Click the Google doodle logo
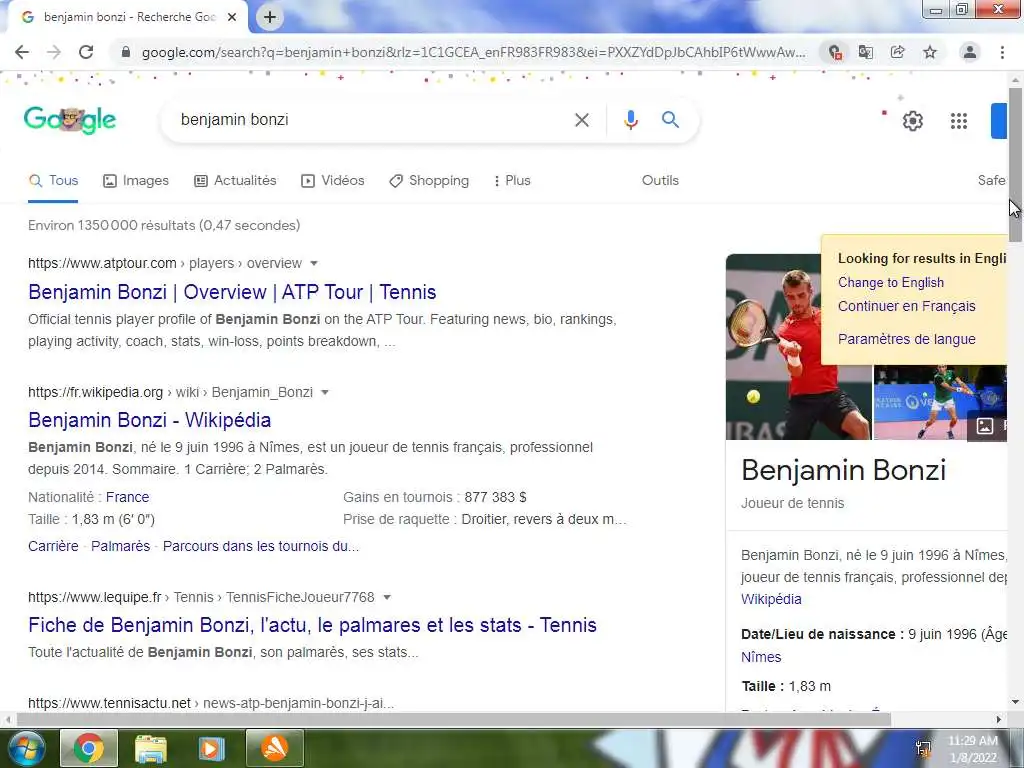Screen dimensions: 1024x768 [70, 120]
